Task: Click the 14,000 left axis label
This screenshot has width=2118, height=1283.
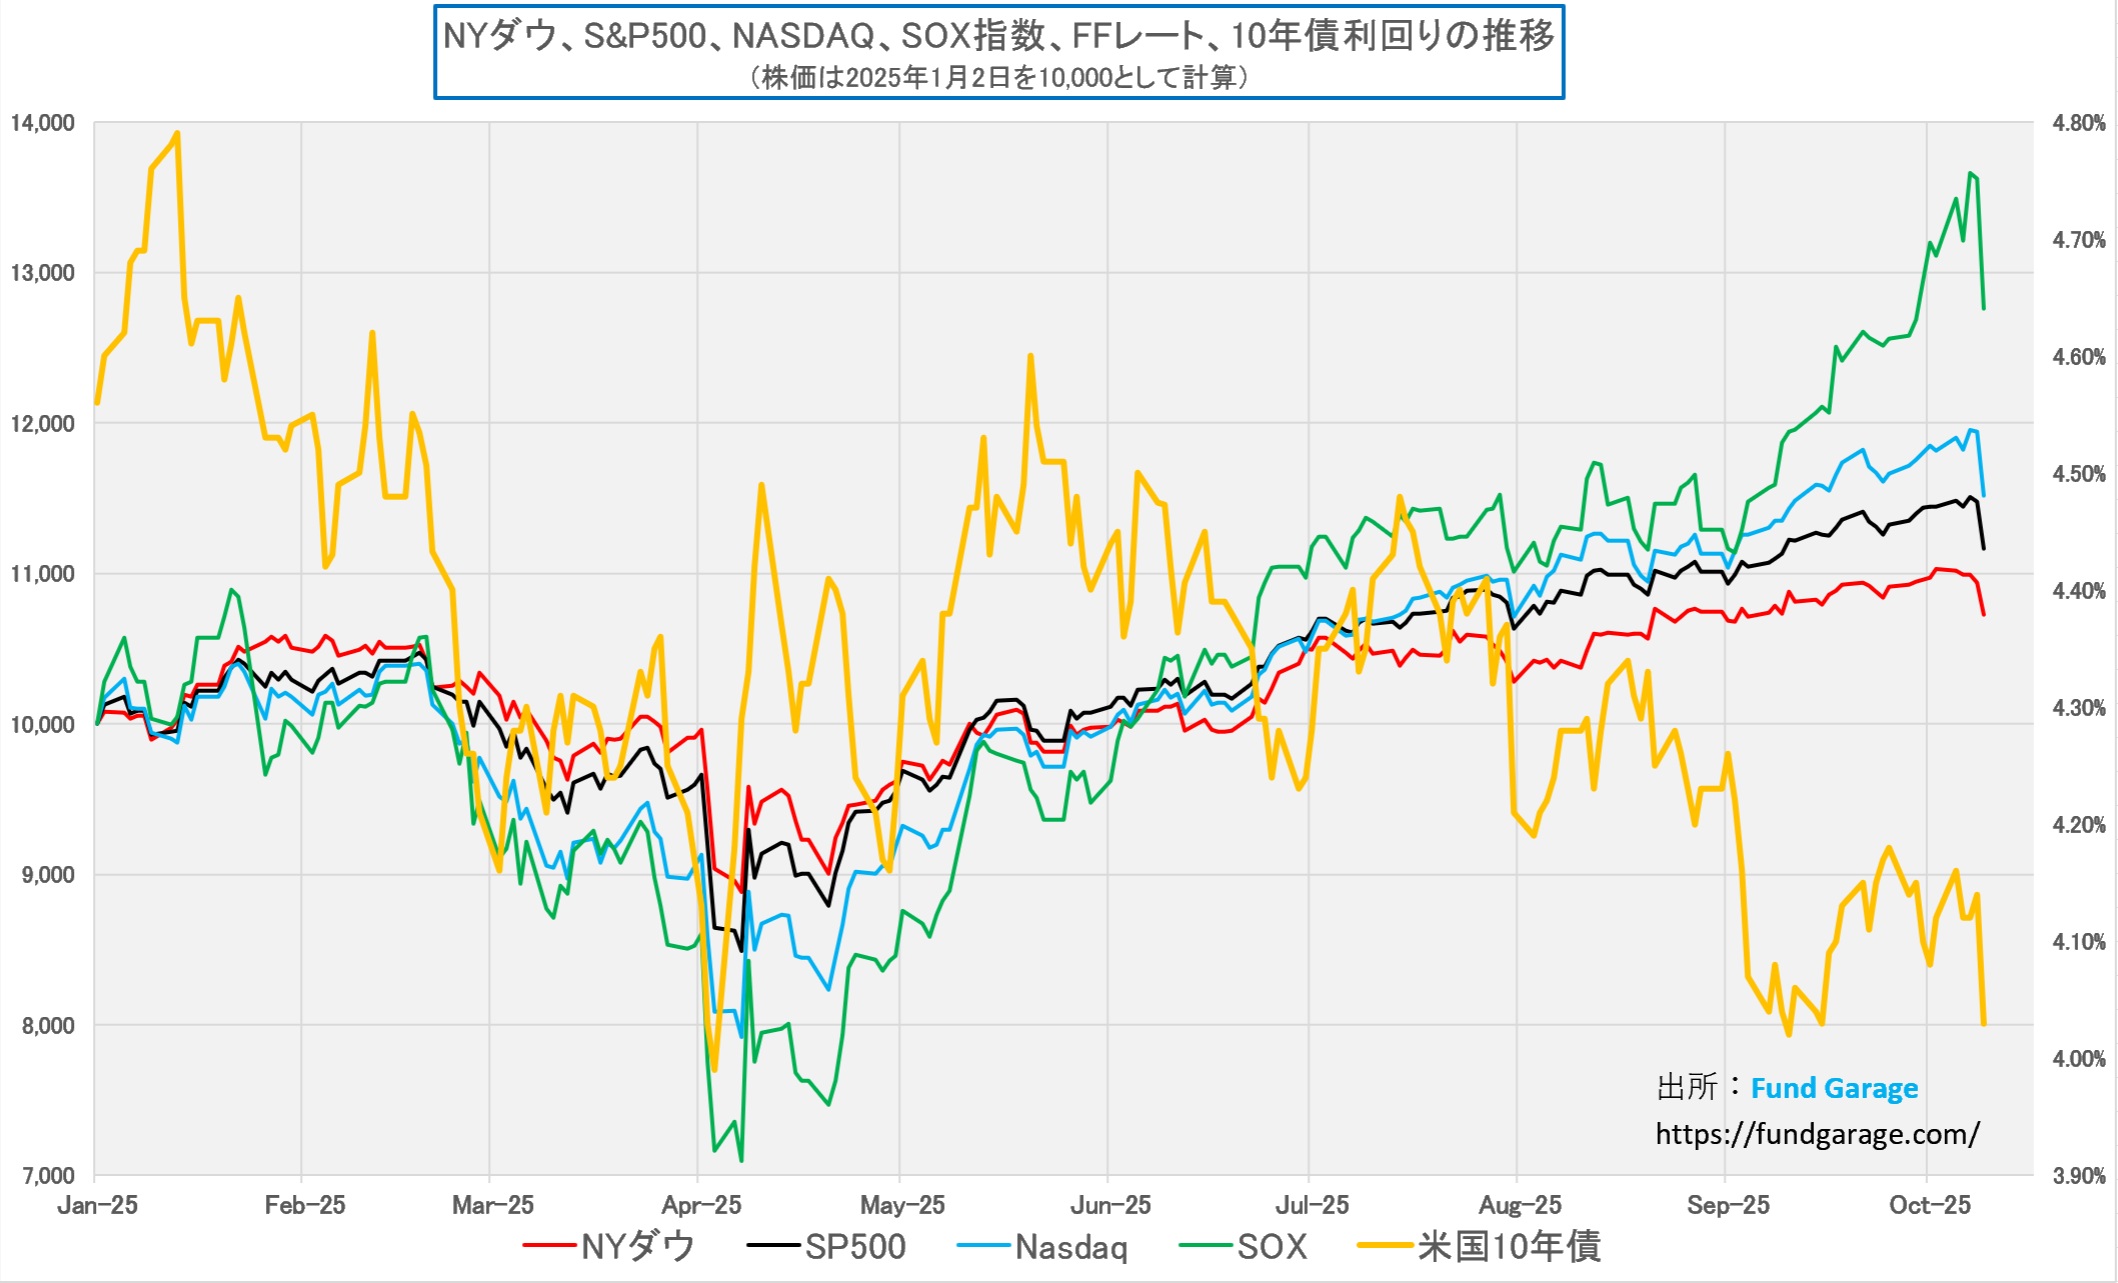Action: [x=43, y=123]
